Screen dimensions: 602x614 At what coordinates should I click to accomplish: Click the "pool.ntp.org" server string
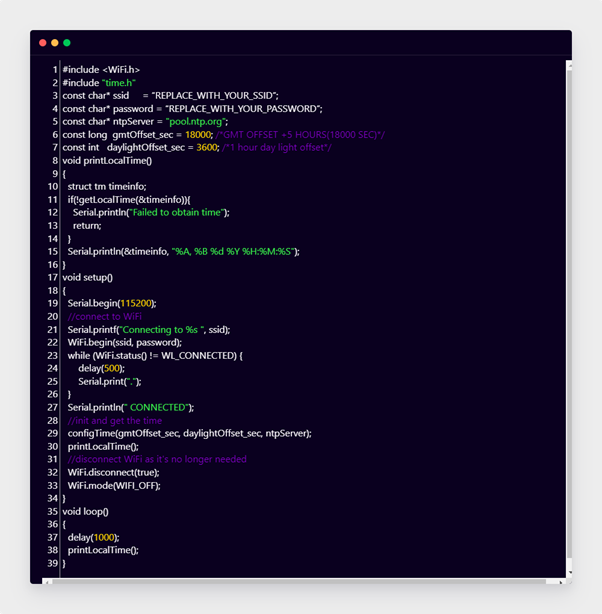point(196,121)
